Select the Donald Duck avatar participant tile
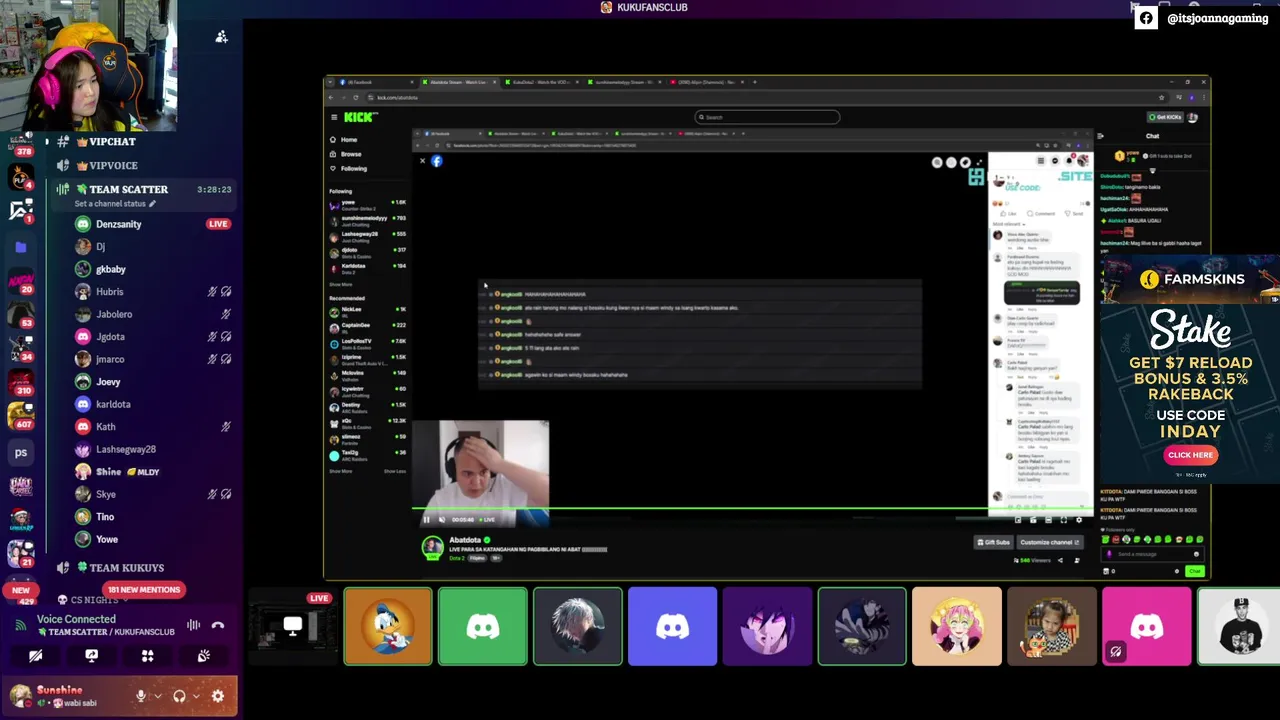This screenshot has height=720, width=1280. tap(388, 626)
